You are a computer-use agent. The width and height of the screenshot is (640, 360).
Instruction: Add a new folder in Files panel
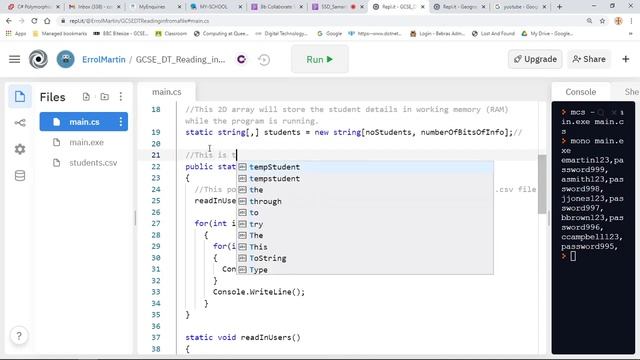(104, 97)
